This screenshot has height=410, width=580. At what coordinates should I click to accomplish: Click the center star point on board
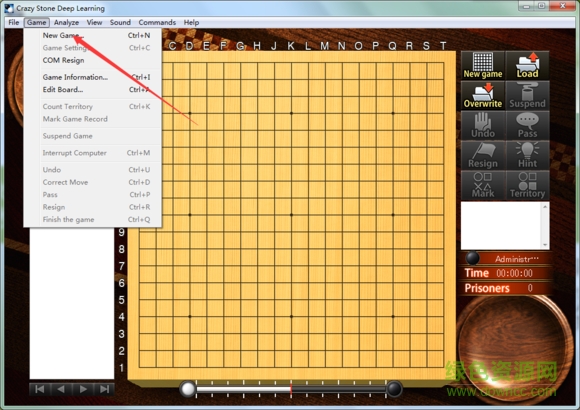coord(291,215)
